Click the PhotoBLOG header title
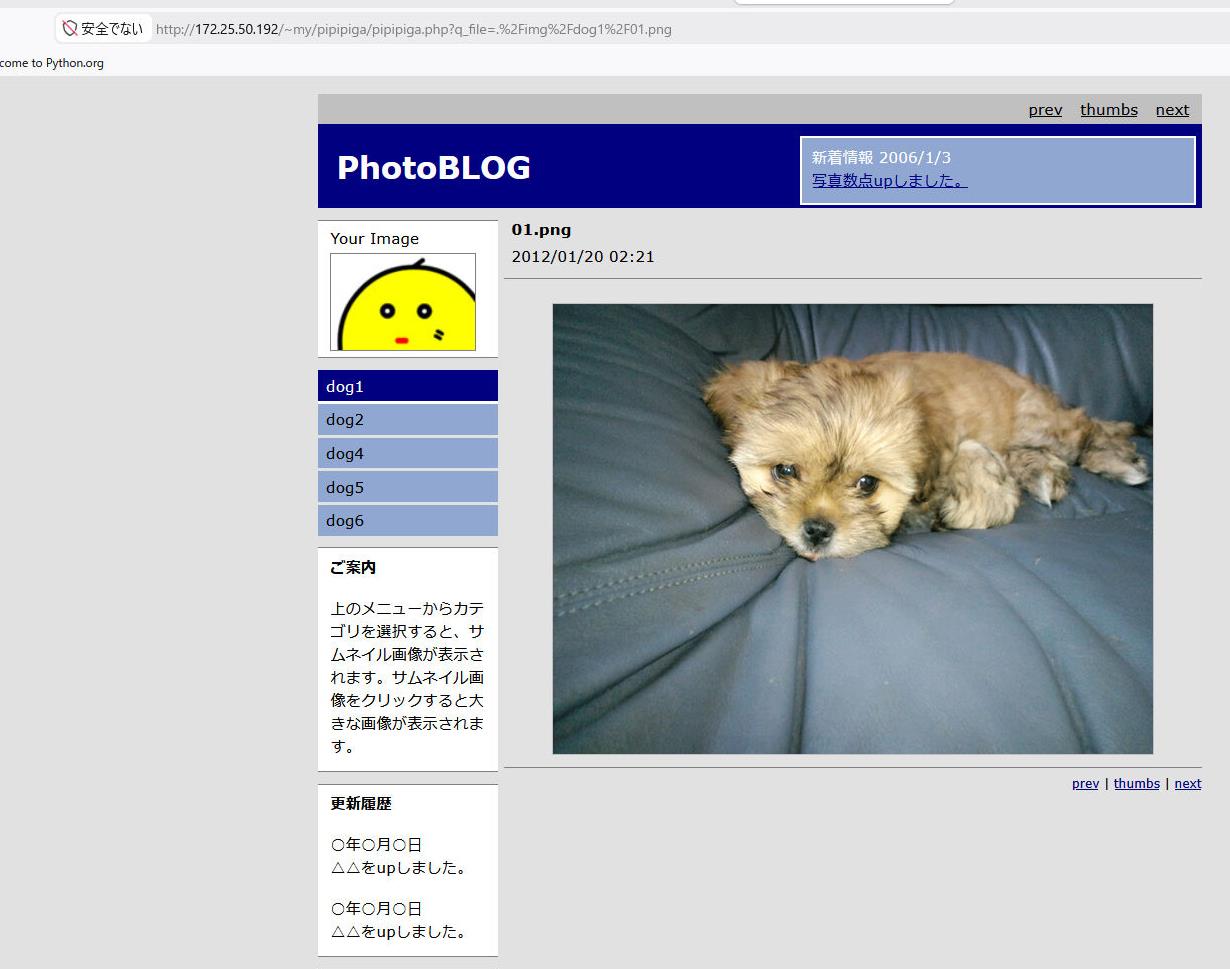This screenshot has height=969, width=1230. pos(434,168)
